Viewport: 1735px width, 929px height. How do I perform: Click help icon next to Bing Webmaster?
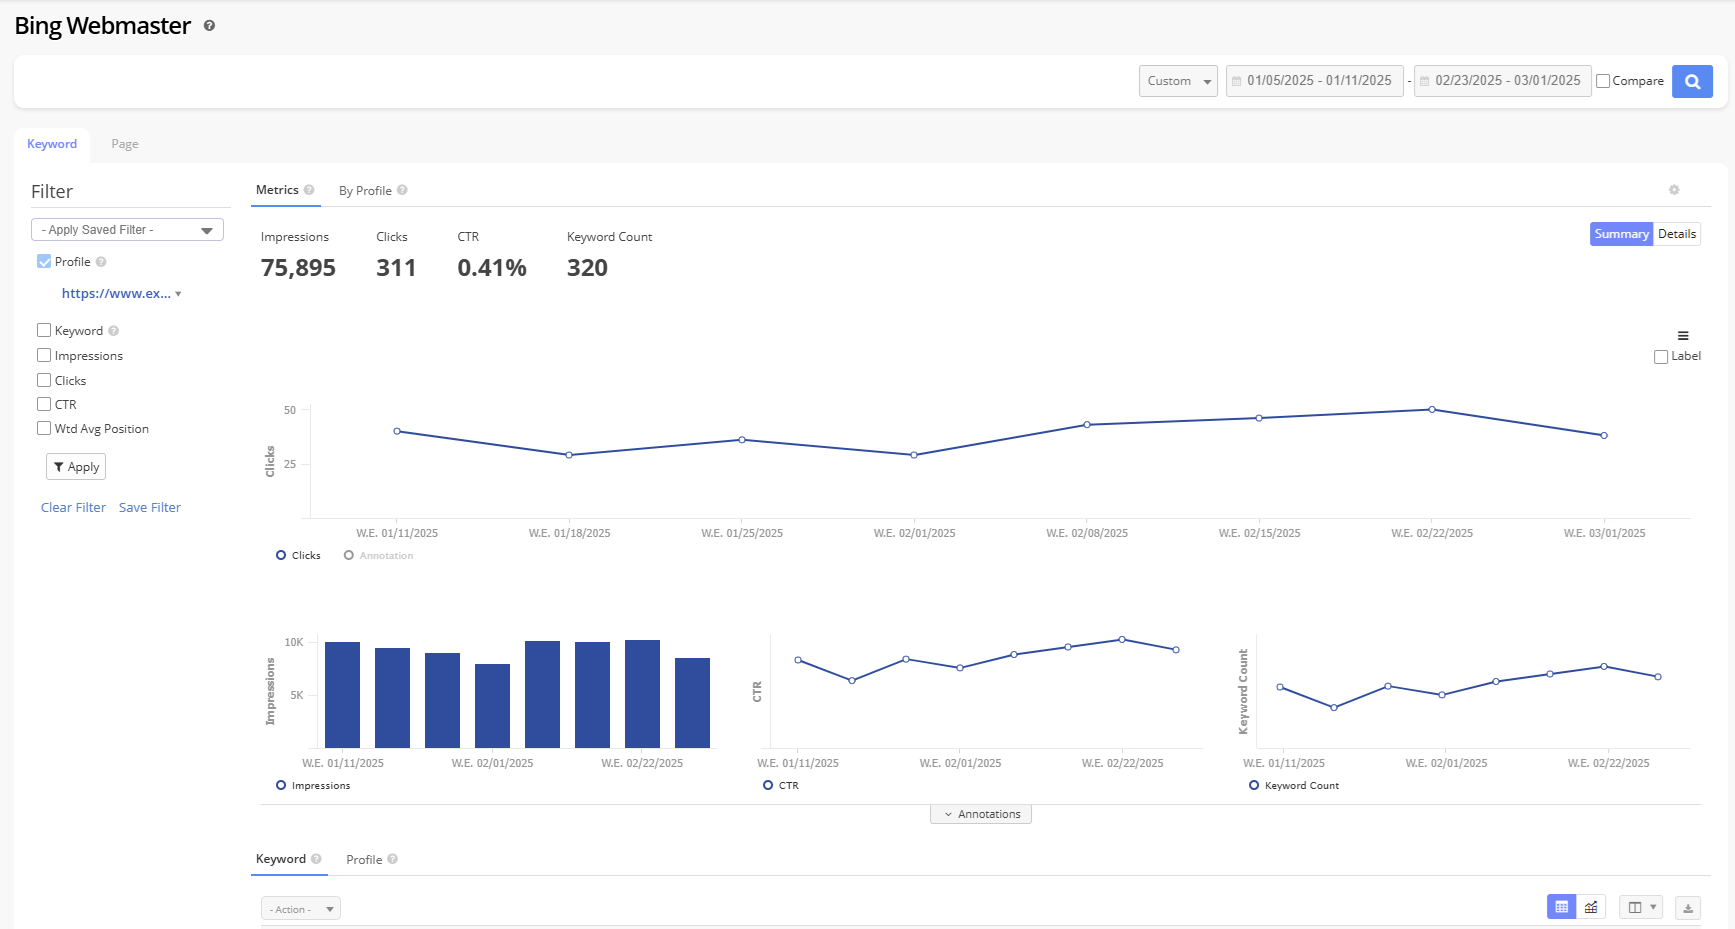(x=209, y=26)
